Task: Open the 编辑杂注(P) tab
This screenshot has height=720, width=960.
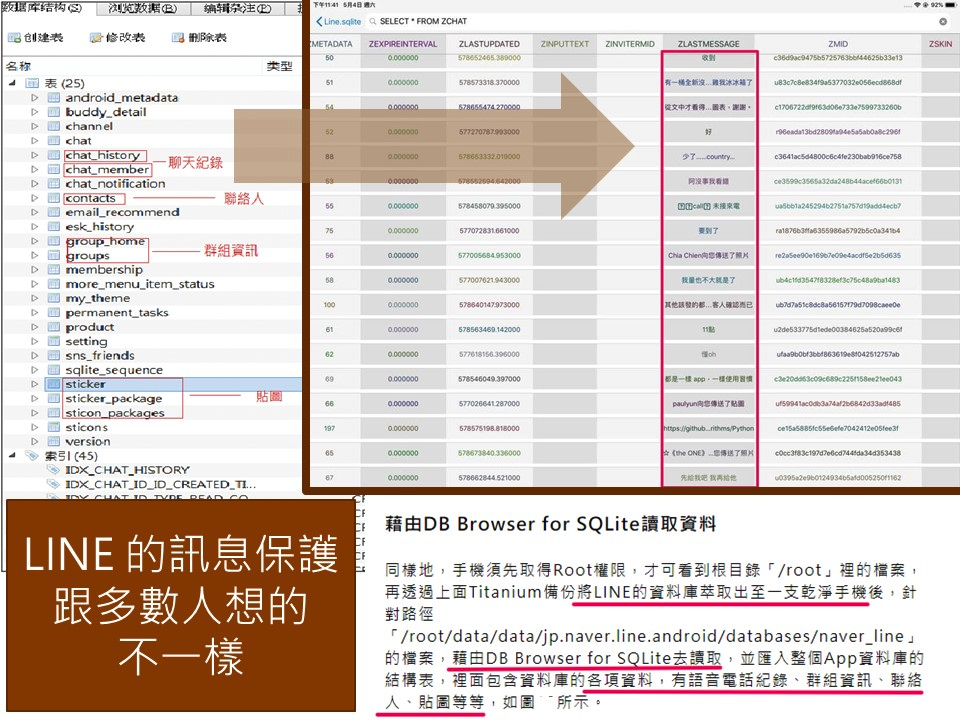Action: (x=238, y=8)
